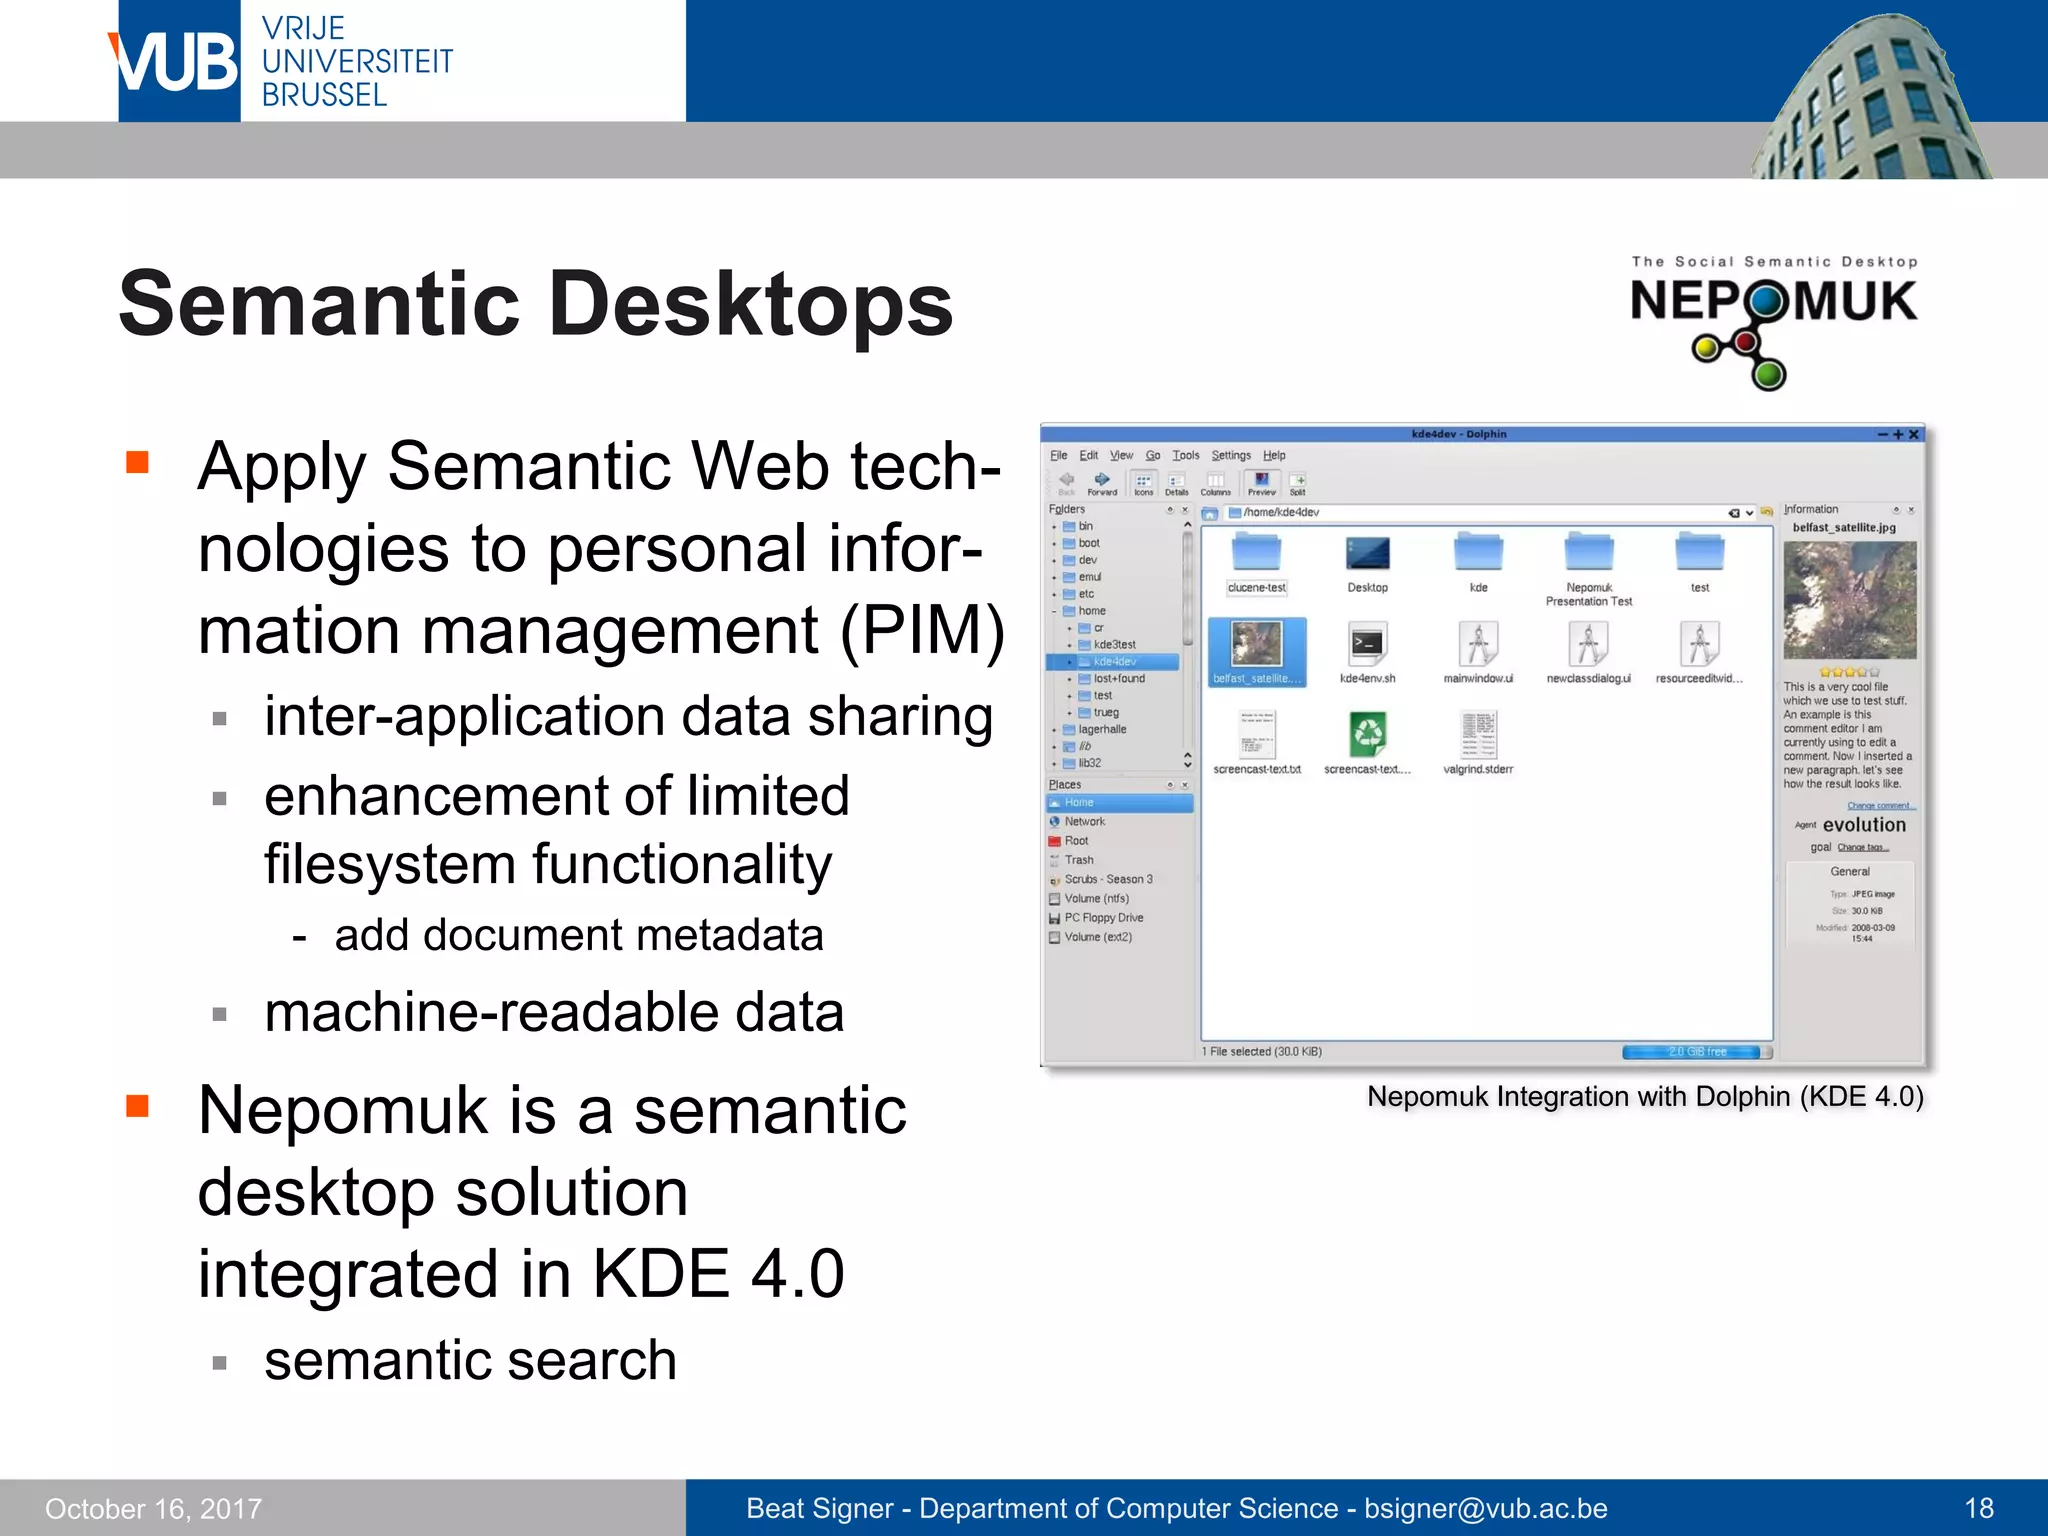Collapse the home folder node
Image resolution: width=2048 pixels, height=1536 pixels.
[1054, 611]
